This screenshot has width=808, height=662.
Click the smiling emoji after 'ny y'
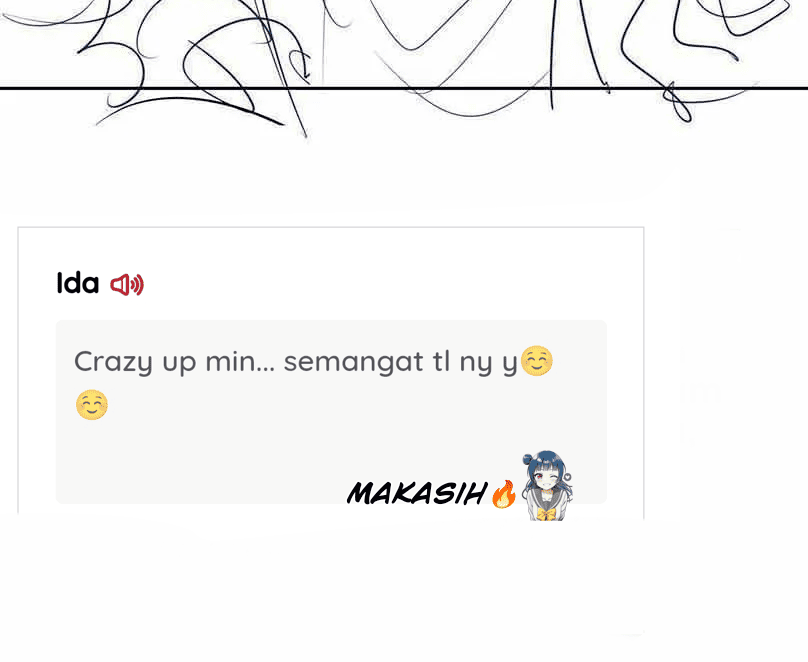point(536,361)
